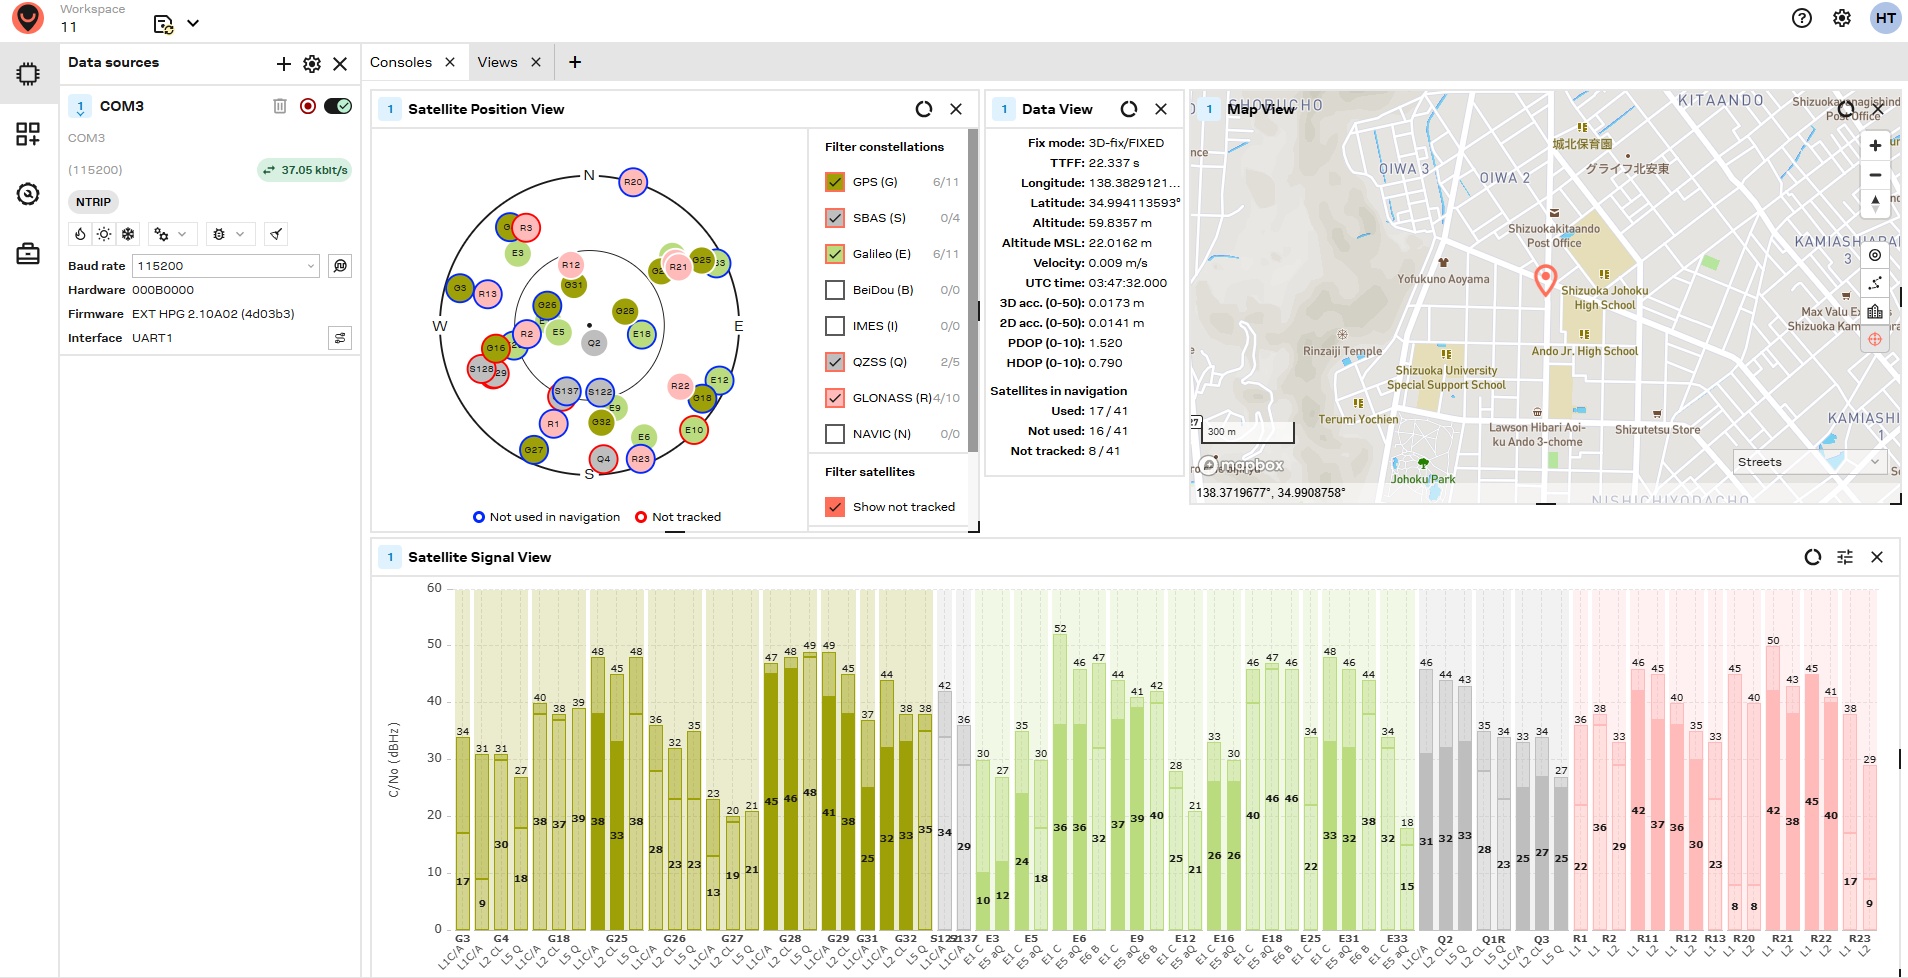Select the Views tab
The width and height of the screenshot is (1908, 978).
click(497, 62)
